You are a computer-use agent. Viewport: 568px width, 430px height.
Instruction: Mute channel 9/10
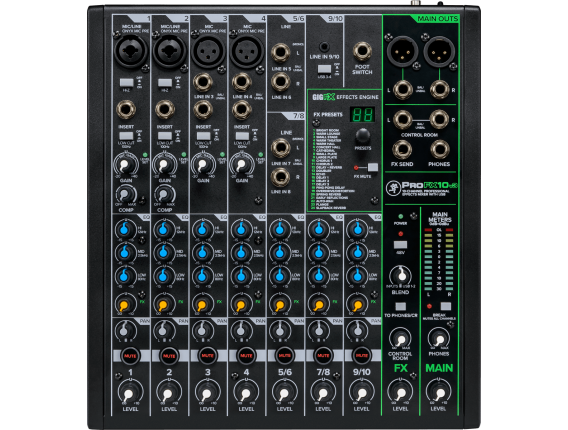(x=362, y=356)
